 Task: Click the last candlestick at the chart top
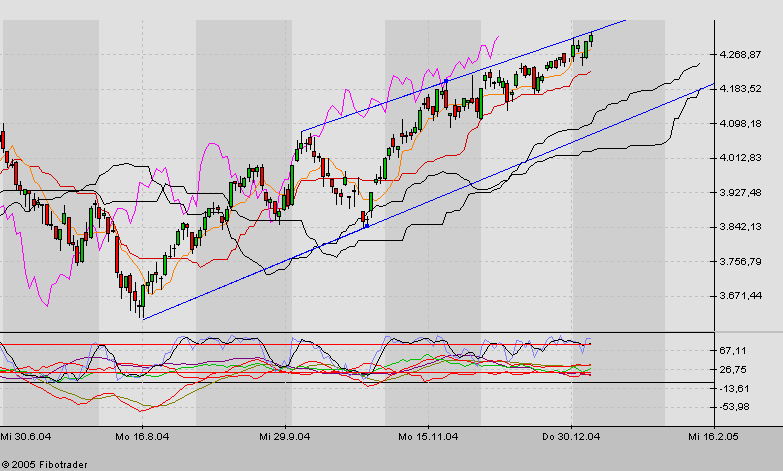[x=591, y=39]
